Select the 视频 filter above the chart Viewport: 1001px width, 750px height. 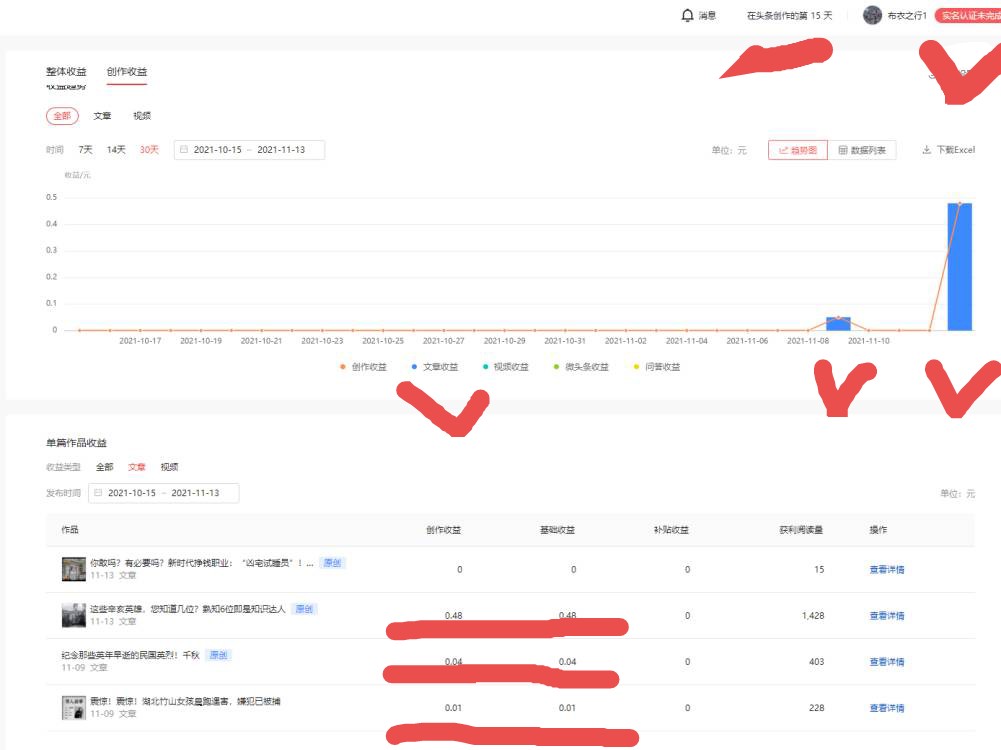click(142, 116)
